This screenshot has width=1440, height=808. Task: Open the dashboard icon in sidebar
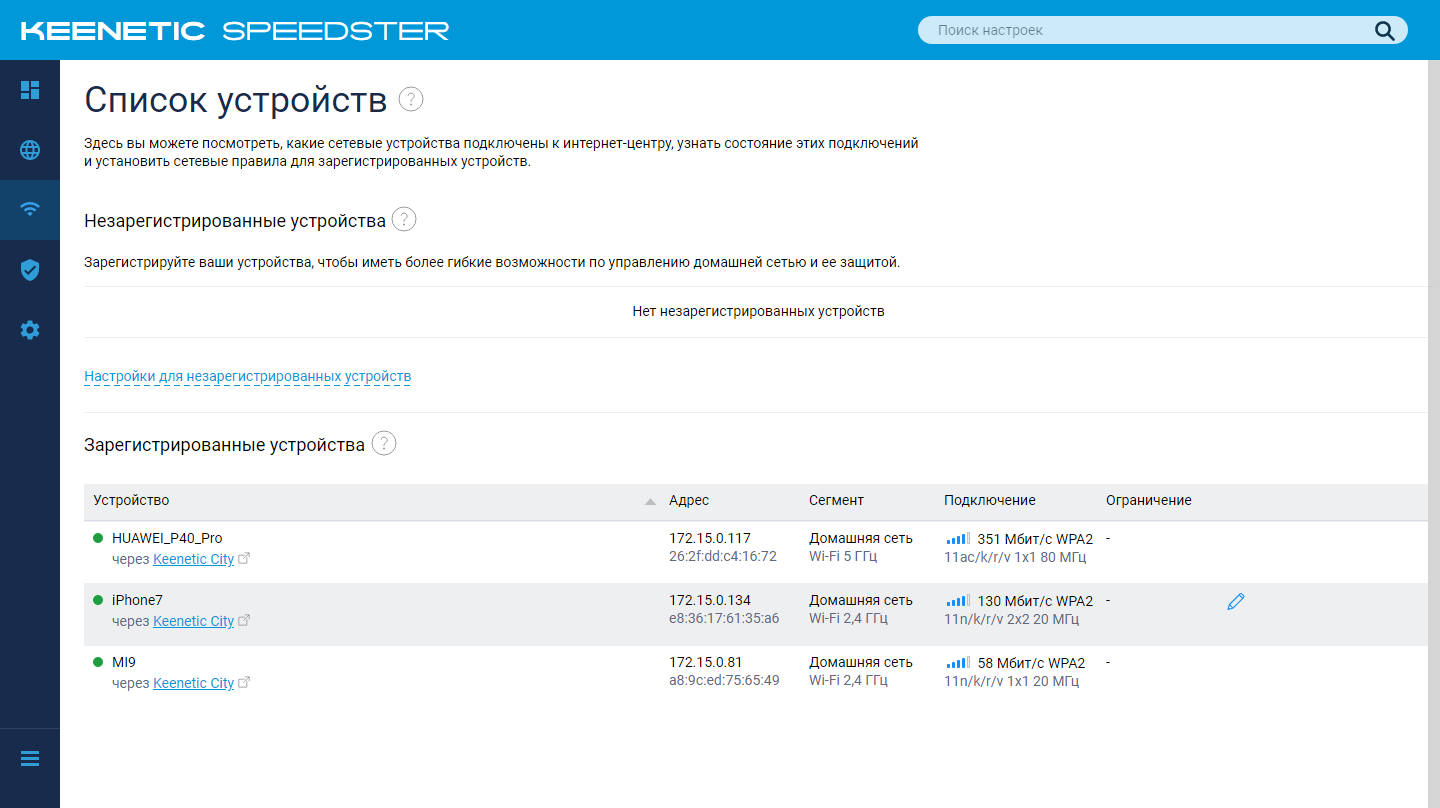click(30, 90)
